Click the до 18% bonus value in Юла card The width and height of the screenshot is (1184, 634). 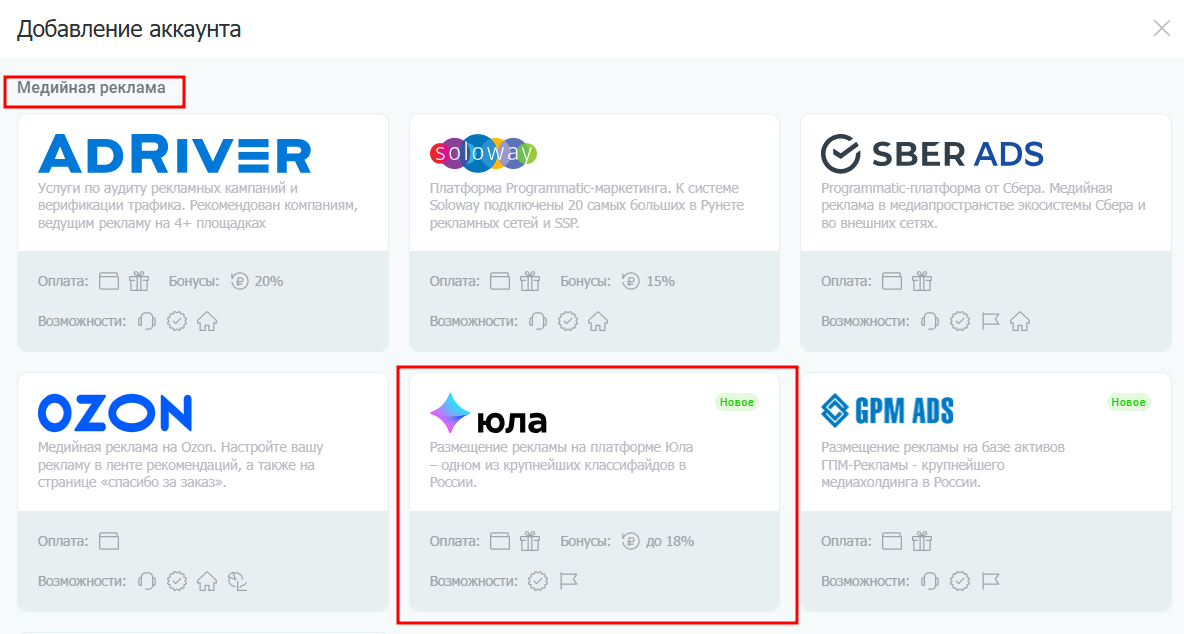coord(670,541)
